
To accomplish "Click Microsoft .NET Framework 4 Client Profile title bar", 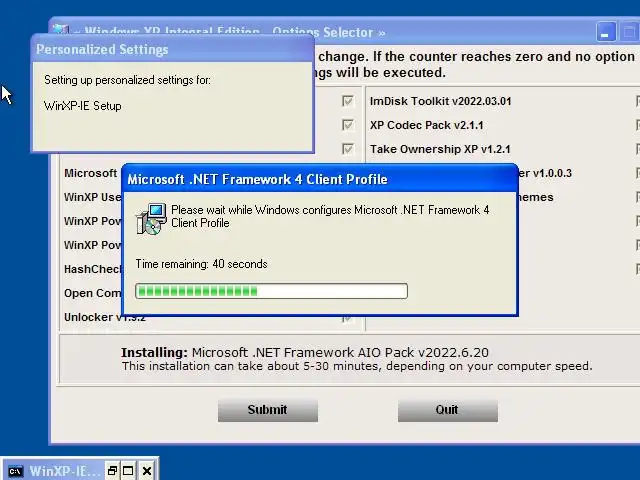I will 320,179.
